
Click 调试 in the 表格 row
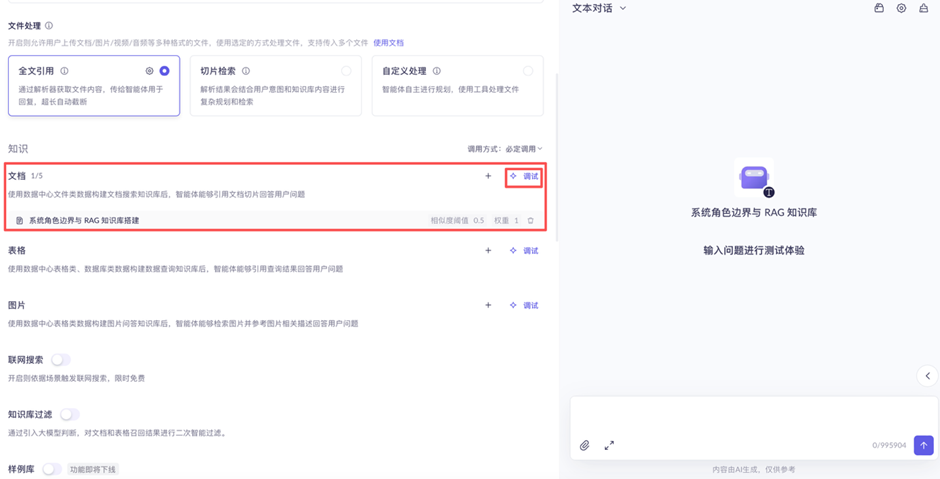point(531,251)
